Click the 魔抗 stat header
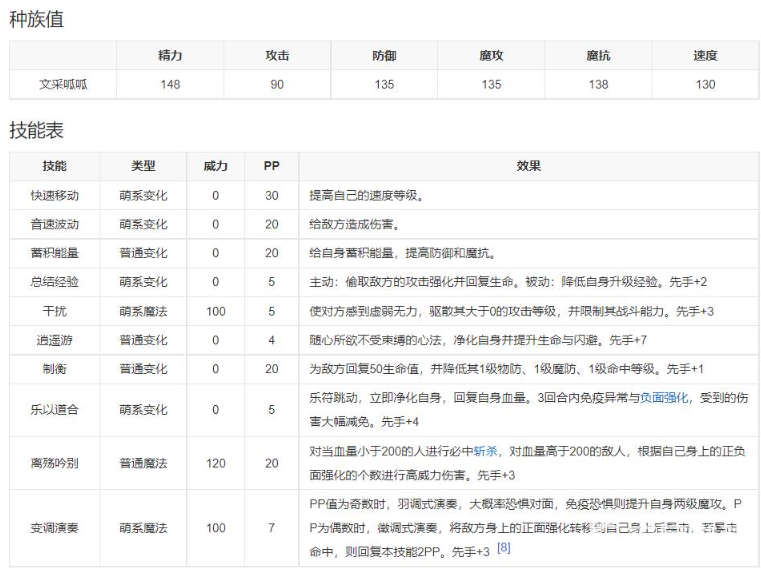761x569 pixels. pos(598,56)
